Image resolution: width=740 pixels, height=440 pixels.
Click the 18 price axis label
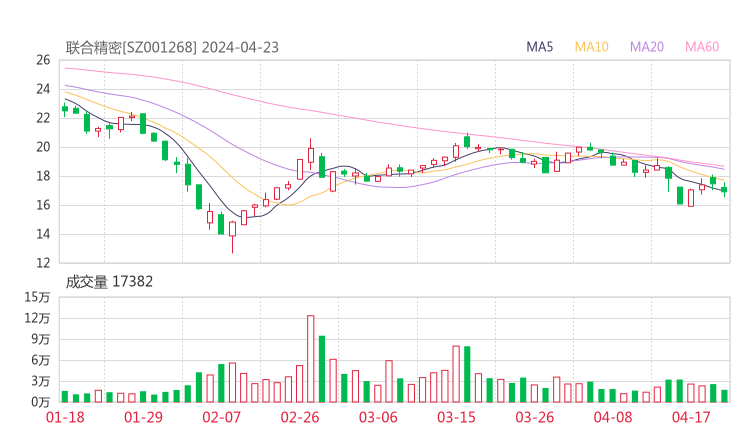click(x=43, y=176)
